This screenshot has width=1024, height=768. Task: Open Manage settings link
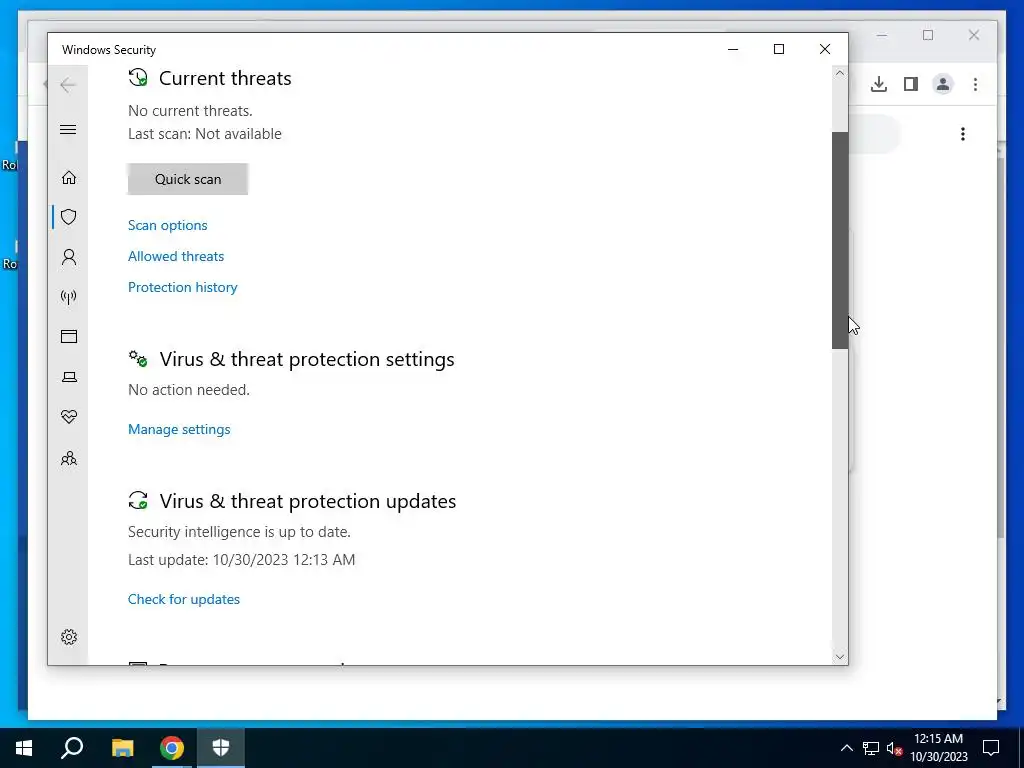point(179,429)
